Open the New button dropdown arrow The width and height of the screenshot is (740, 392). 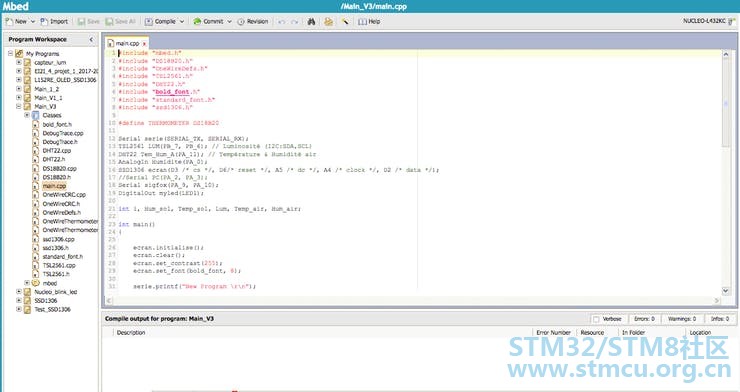[x=33, y=22]
